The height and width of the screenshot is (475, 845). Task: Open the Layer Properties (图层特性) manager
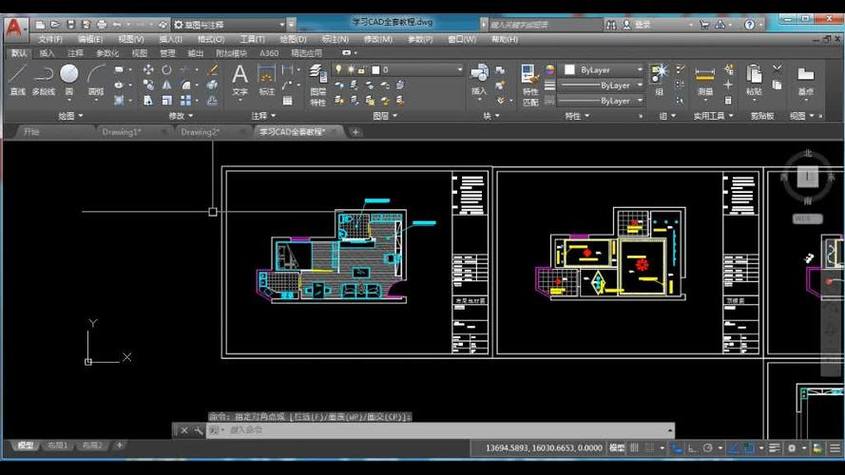(318, 85)
